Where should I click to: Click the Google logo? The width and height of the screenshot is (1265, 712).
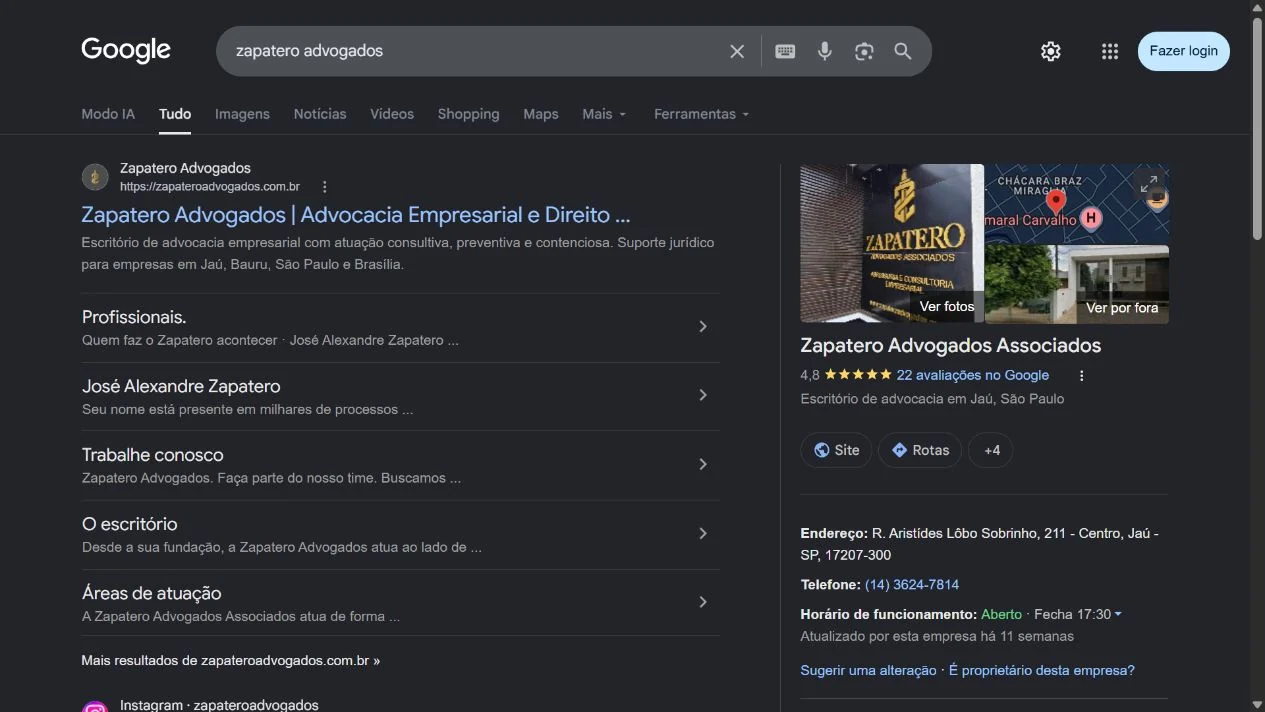coord(126,50)
